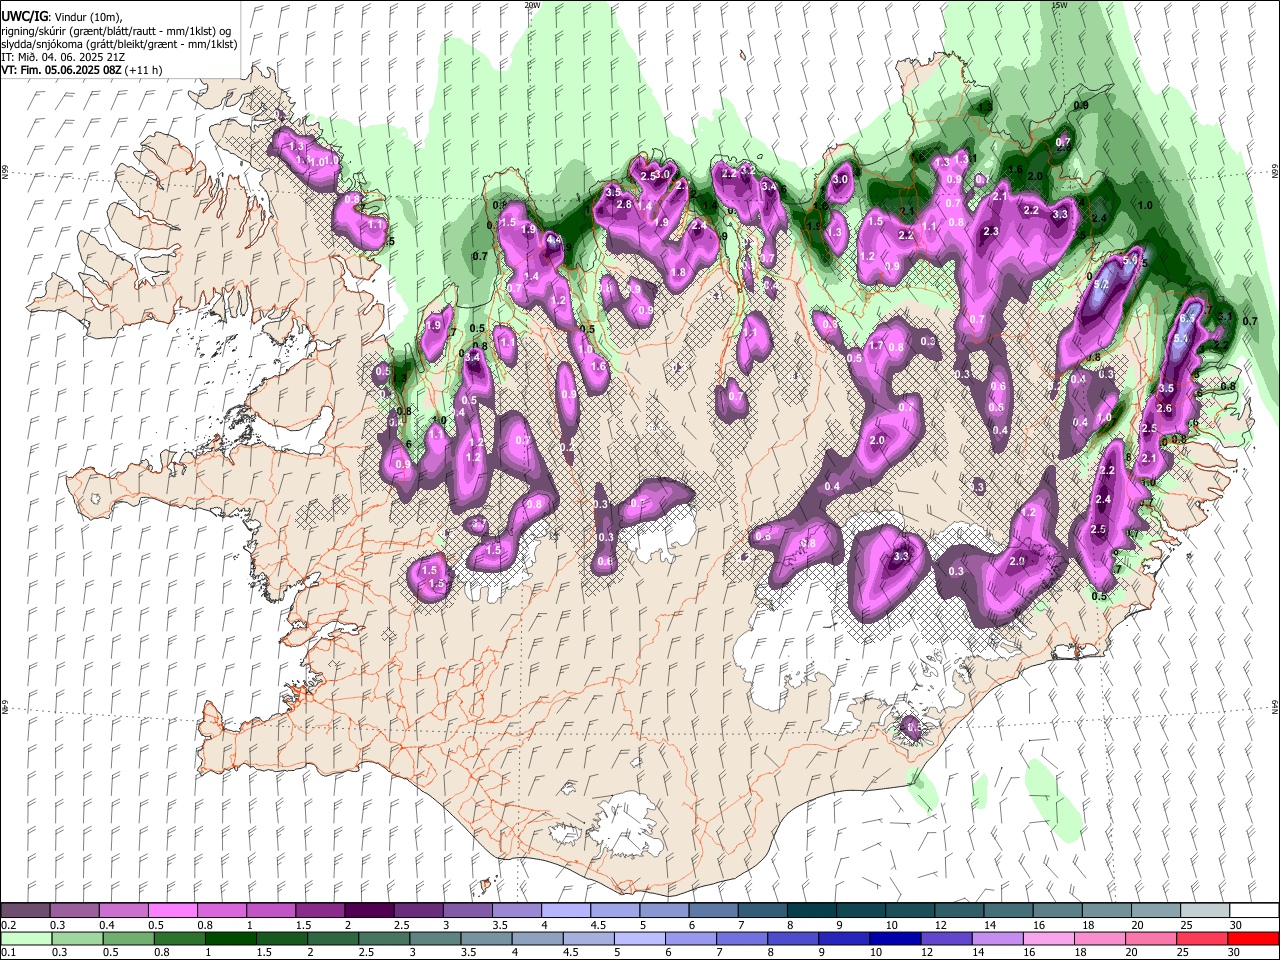Pick the violet 14–16 rain legend swatch
The image size is (1280, 960).
pyautogui.click(x=997, y=938)
